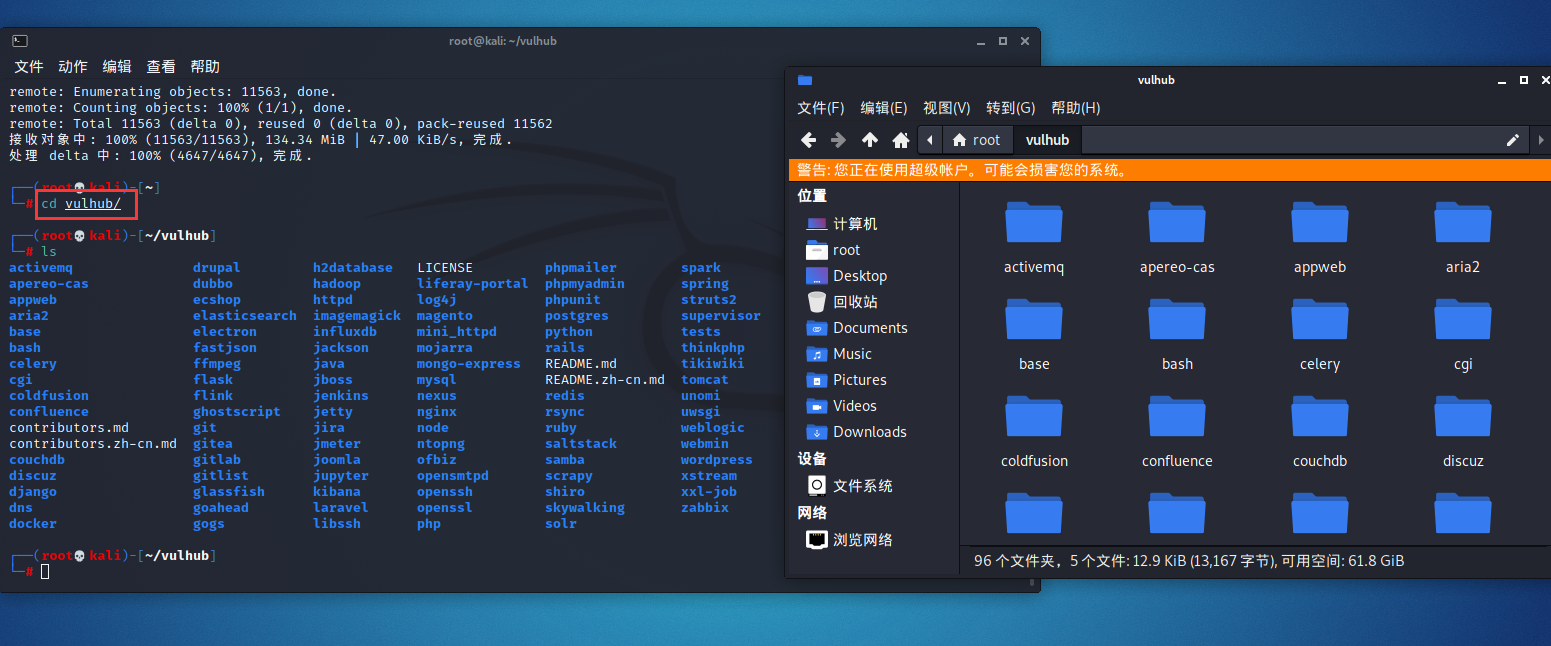Click 'elasticsearch' in terminal listing
Viewport: 1551px width, 646px height.
pos(245,315)
